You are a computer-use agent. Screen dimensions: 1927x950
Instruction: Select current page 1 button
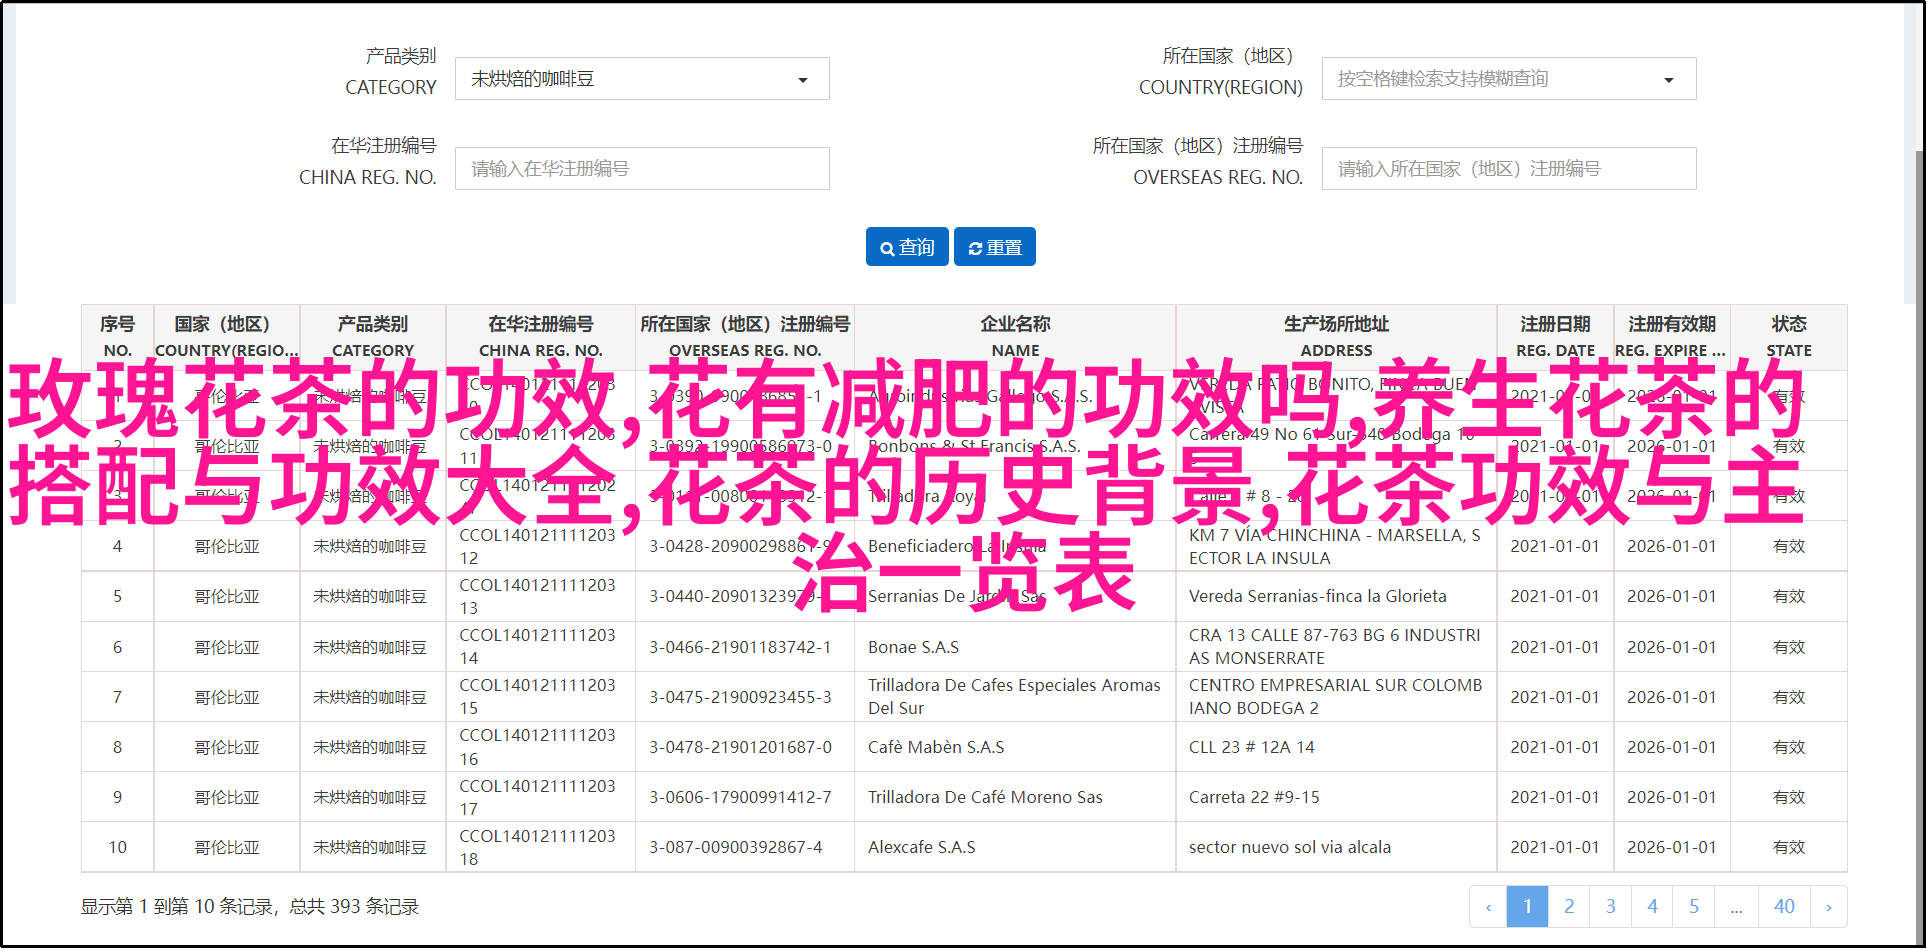[1527, 907]
